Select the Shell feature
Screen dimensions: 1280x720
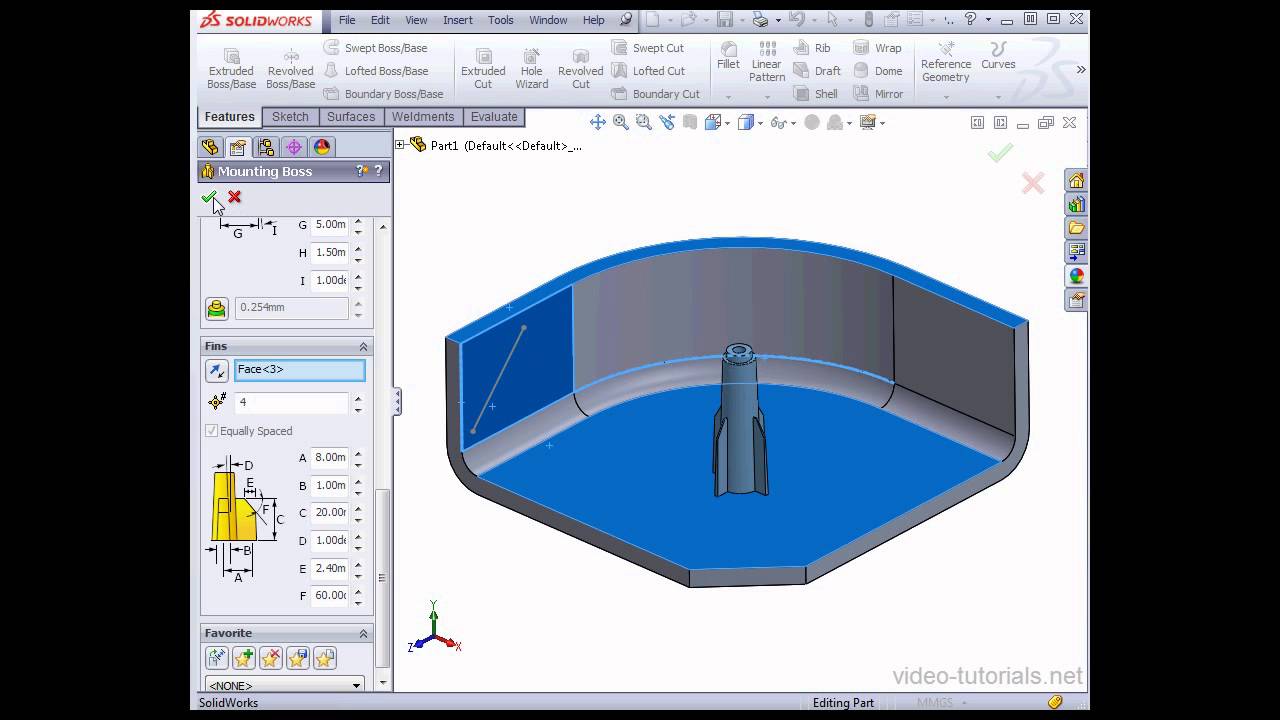point(816,94)
